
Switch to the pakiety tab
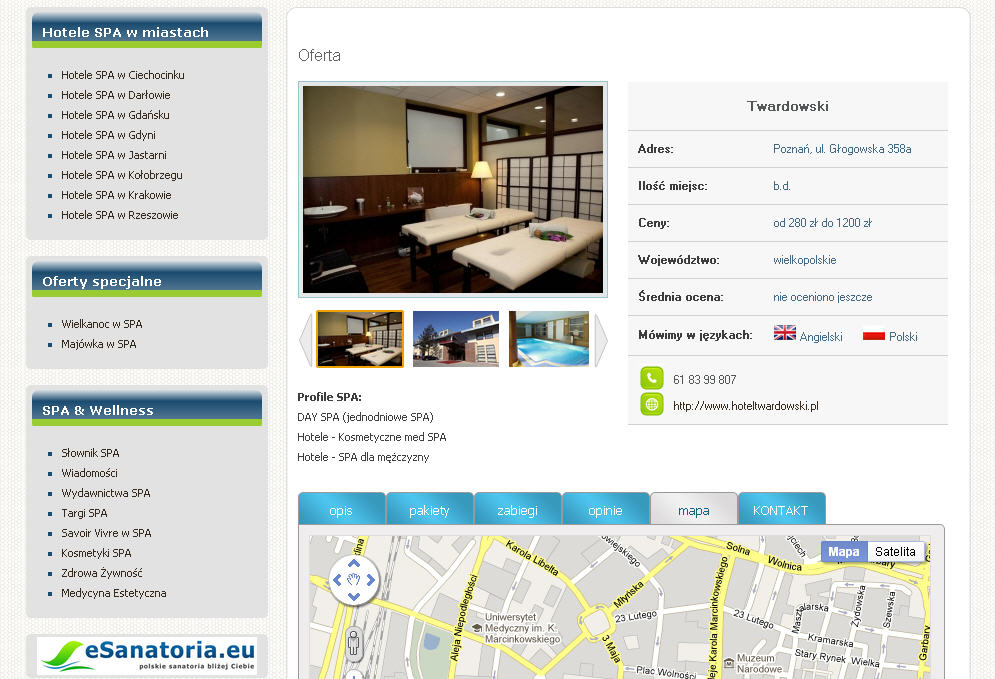(x=430, y=510)
